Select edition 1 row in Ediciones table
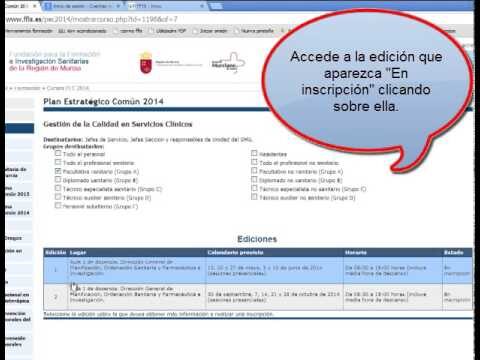Viewport: 480px width, 360px height. pyautogui.click(x=258, y=270)
